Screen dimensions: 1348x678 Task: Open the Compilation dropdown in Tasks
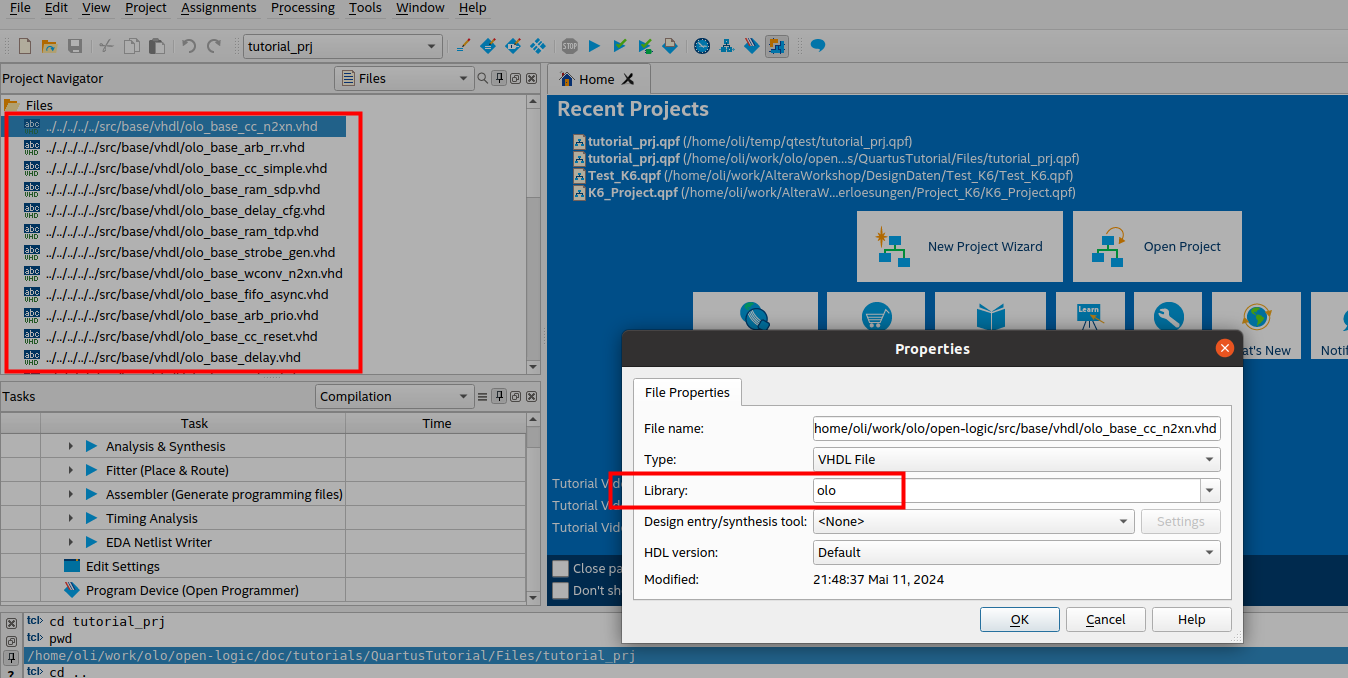(394, 396)
